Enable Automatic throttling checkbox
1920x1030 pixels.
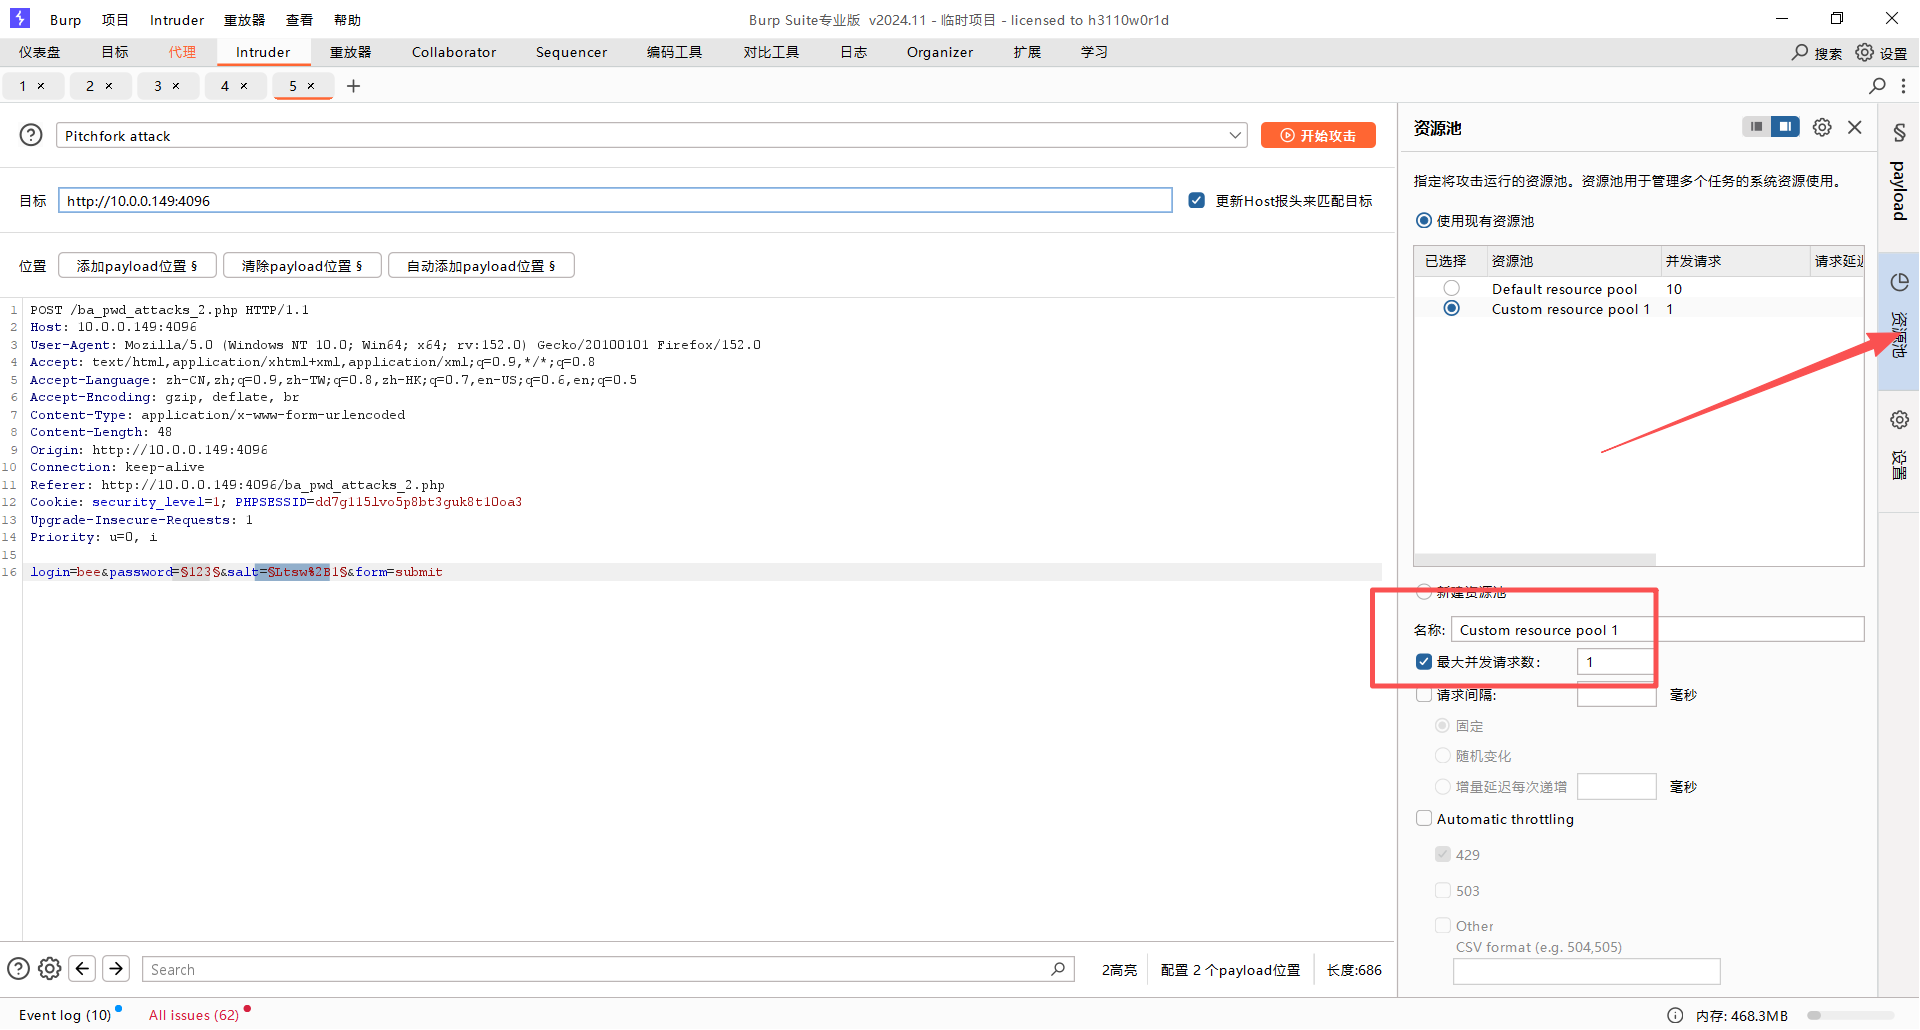coord(1424,818)
